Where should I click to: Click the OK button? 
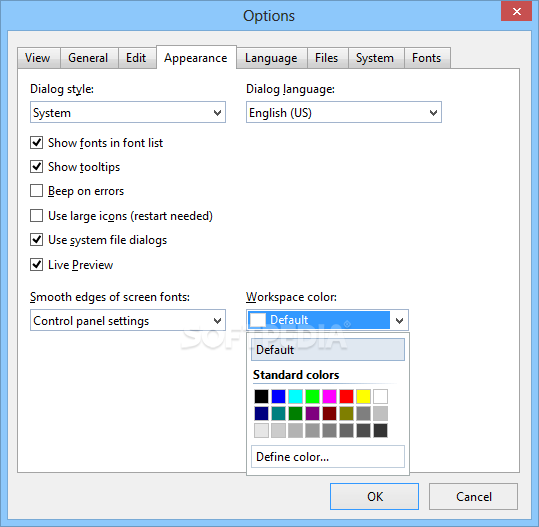(374, 496)
